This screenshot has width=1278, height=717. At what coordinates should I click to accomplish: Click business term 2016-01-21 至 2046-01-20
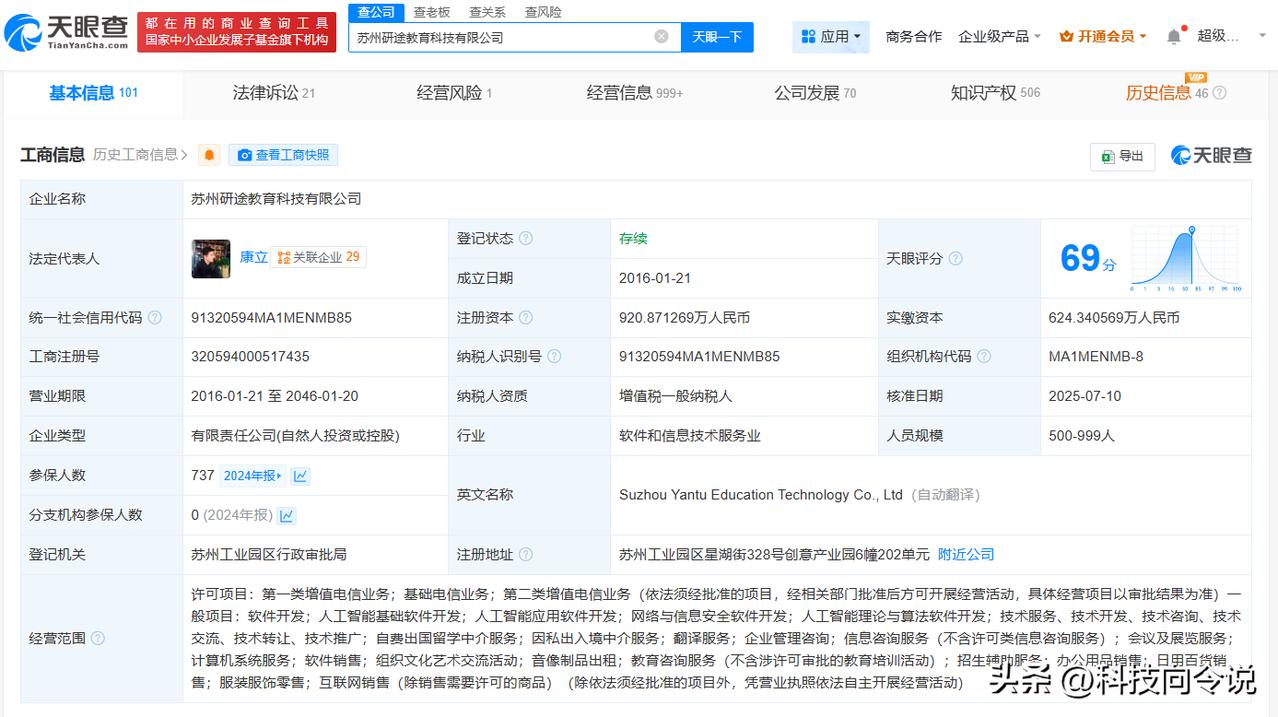click(x=274, y=396)
